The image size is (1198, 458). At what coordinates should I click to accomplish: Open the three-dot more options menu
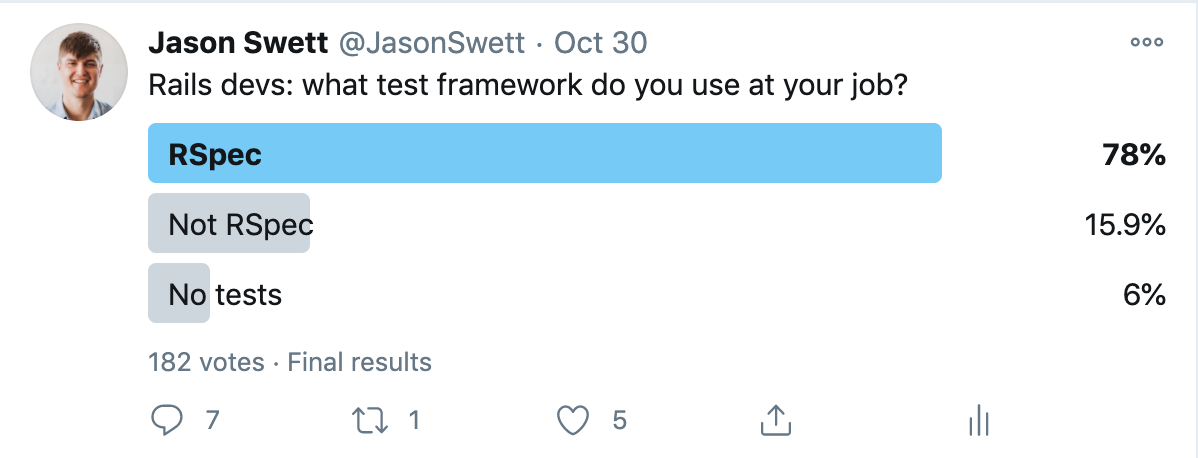[x=1147, y=43]
